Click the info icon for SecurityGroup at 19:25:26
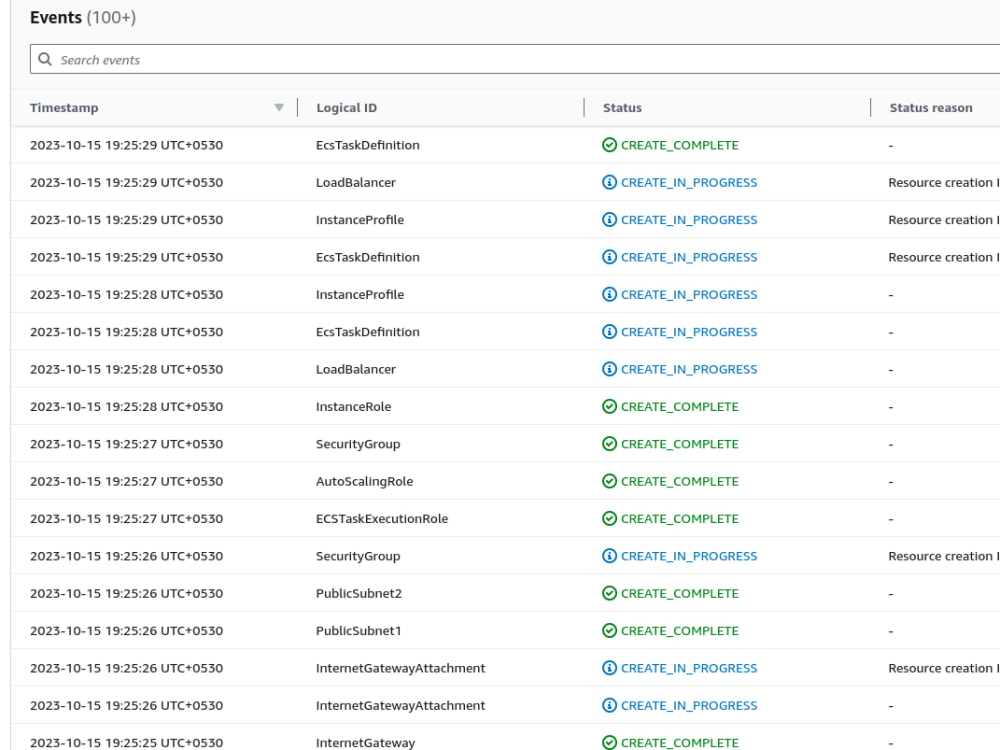 (609, 556)
